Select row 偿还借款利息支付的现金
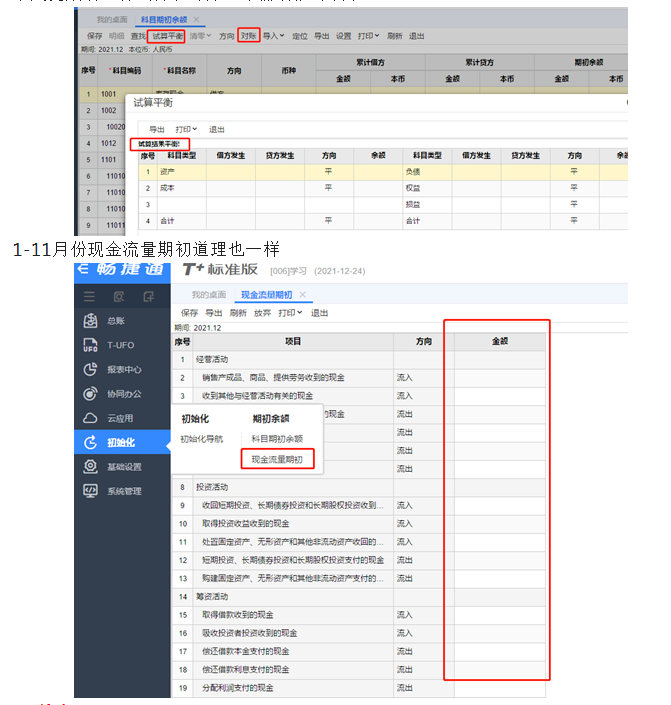 359,669
